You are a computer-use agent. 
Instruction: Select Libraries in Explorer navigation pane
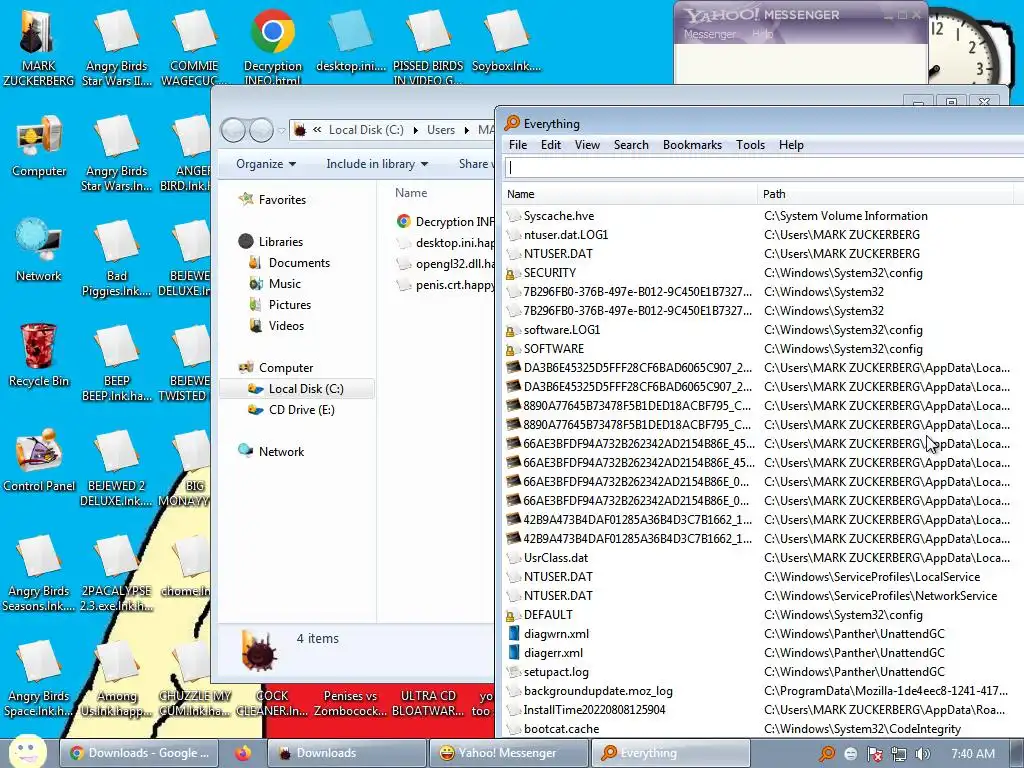(x=280, y=242)
